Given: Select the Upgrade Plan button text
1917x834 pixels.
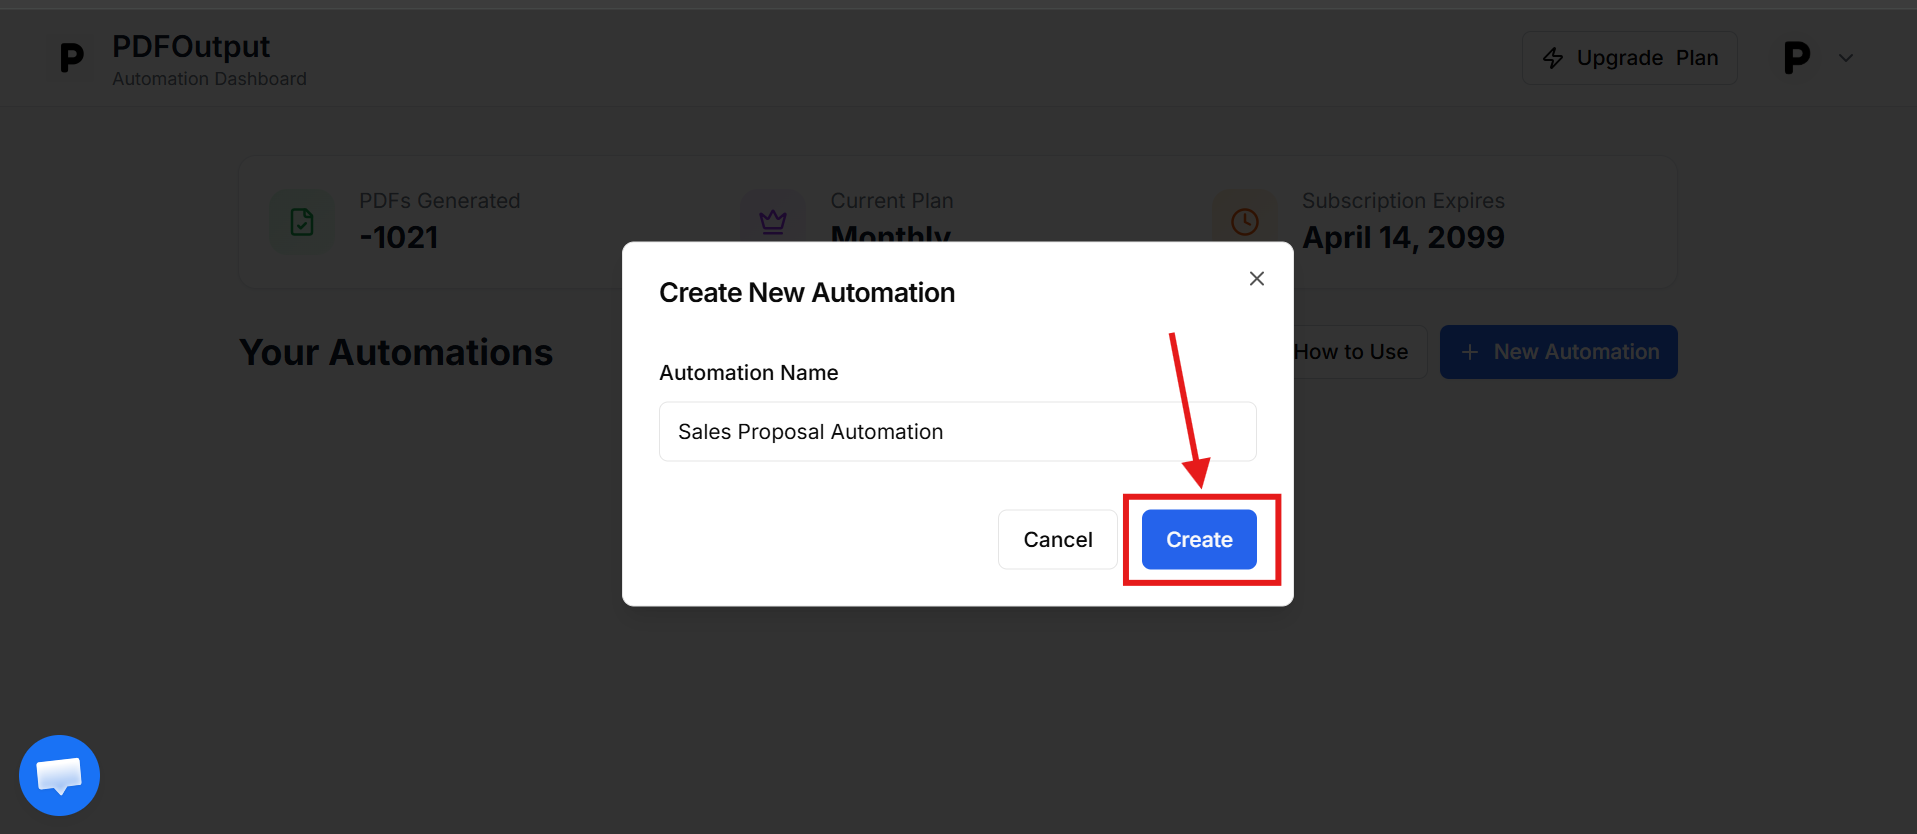Looking at the screenshot, I should click(1647, 58).
